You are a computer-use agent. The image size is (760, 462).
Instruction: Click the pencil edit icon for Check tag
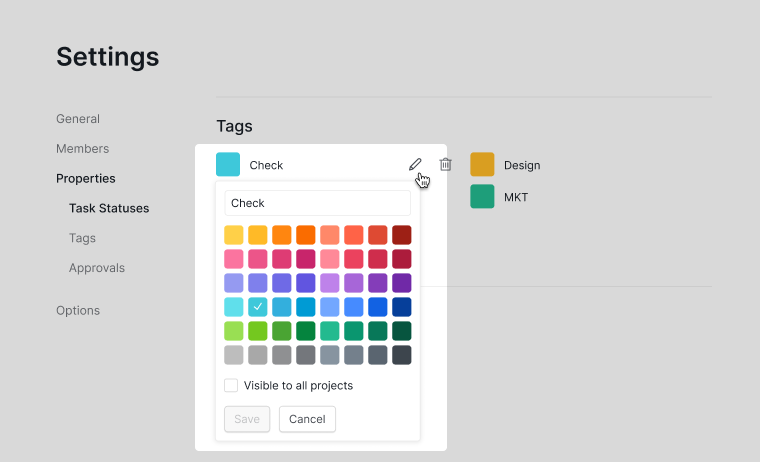(415, 164)
